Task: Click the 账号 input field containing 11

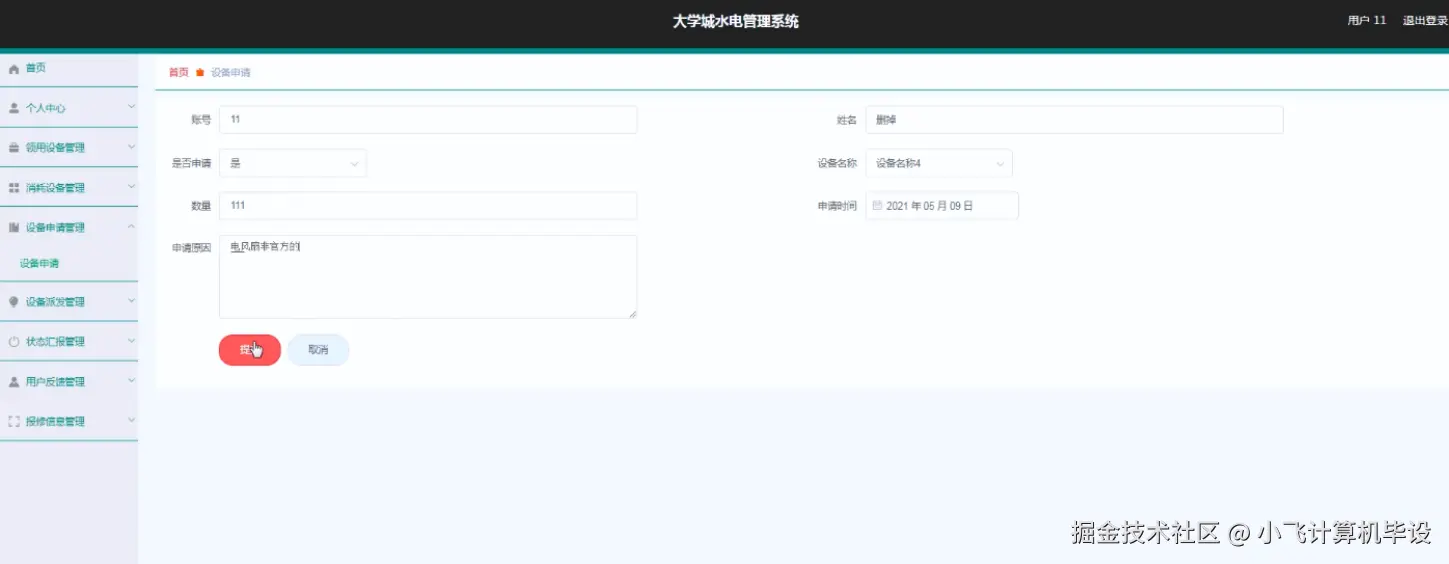Action: (x=428, y=120)
